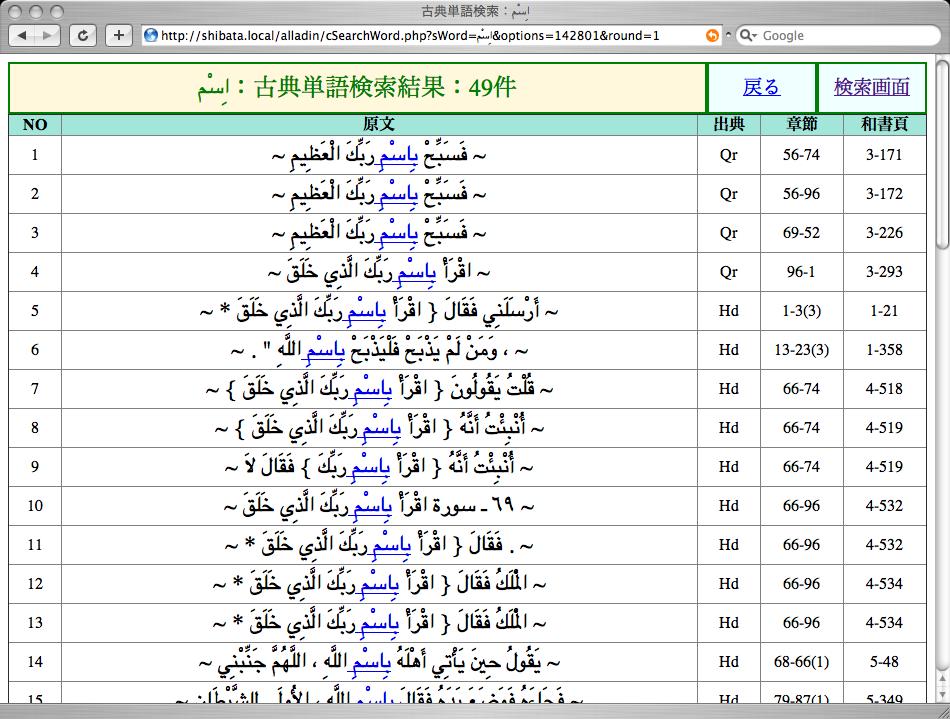Viewport: 950px width, 719px height.
Task: Click row number 12
Action: coord(35,584)
